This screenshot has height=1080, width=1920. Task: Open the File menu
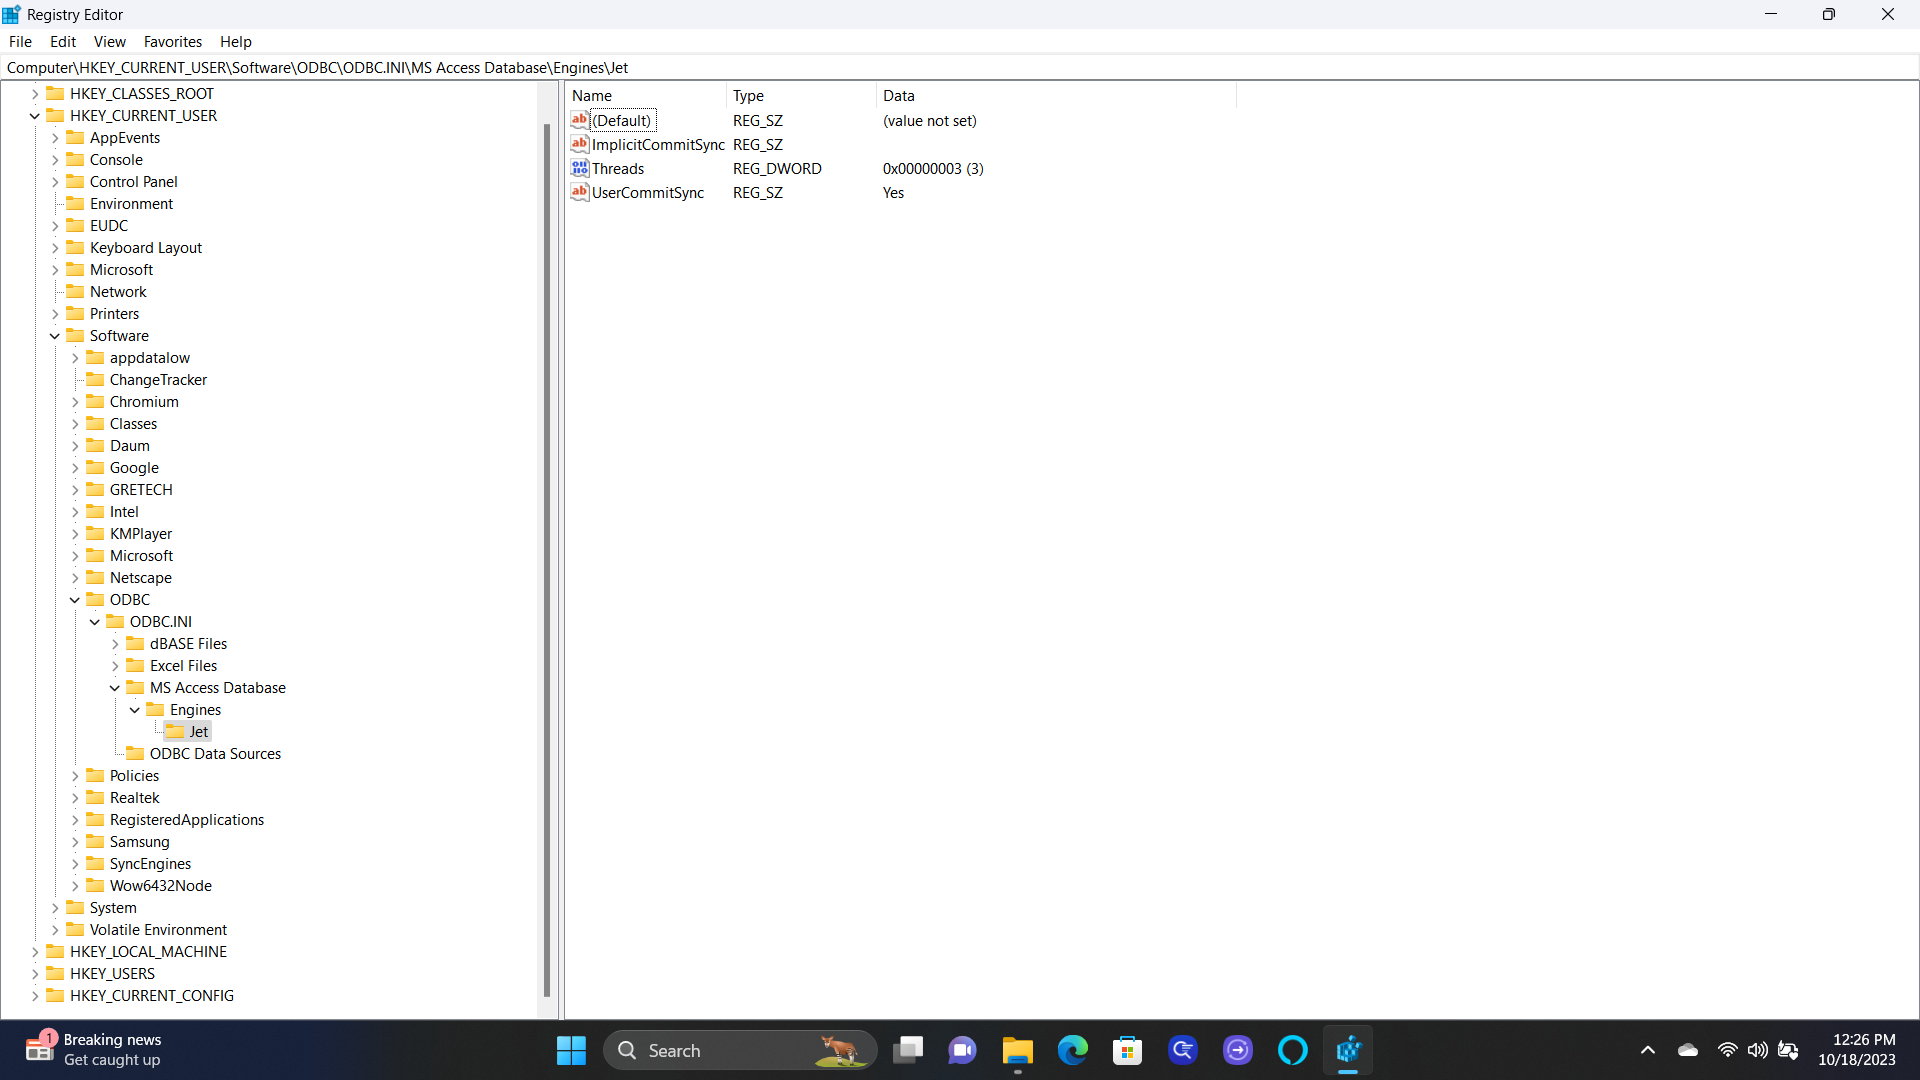tap(20, 41)
